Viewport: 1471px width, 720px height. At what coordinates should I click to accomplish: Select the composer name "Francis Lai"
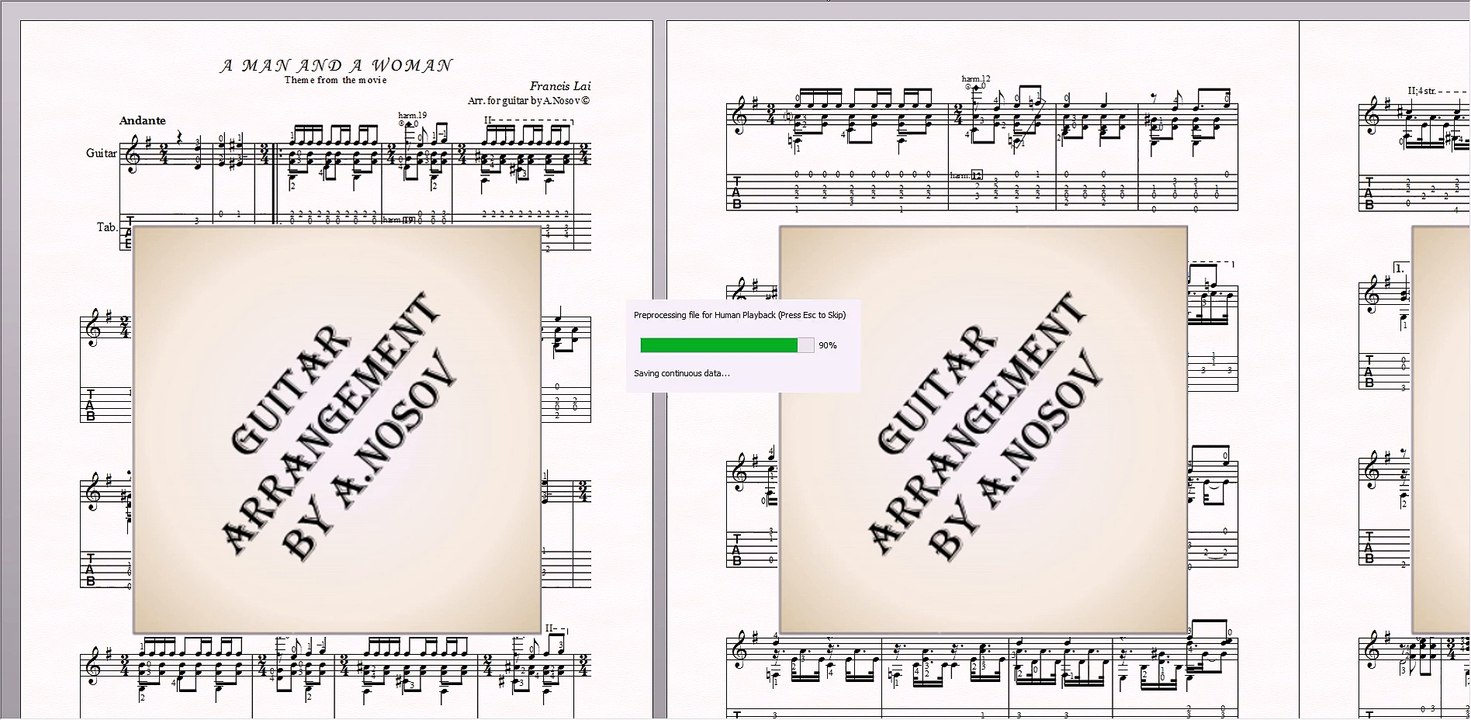click(x=560, y=86)
